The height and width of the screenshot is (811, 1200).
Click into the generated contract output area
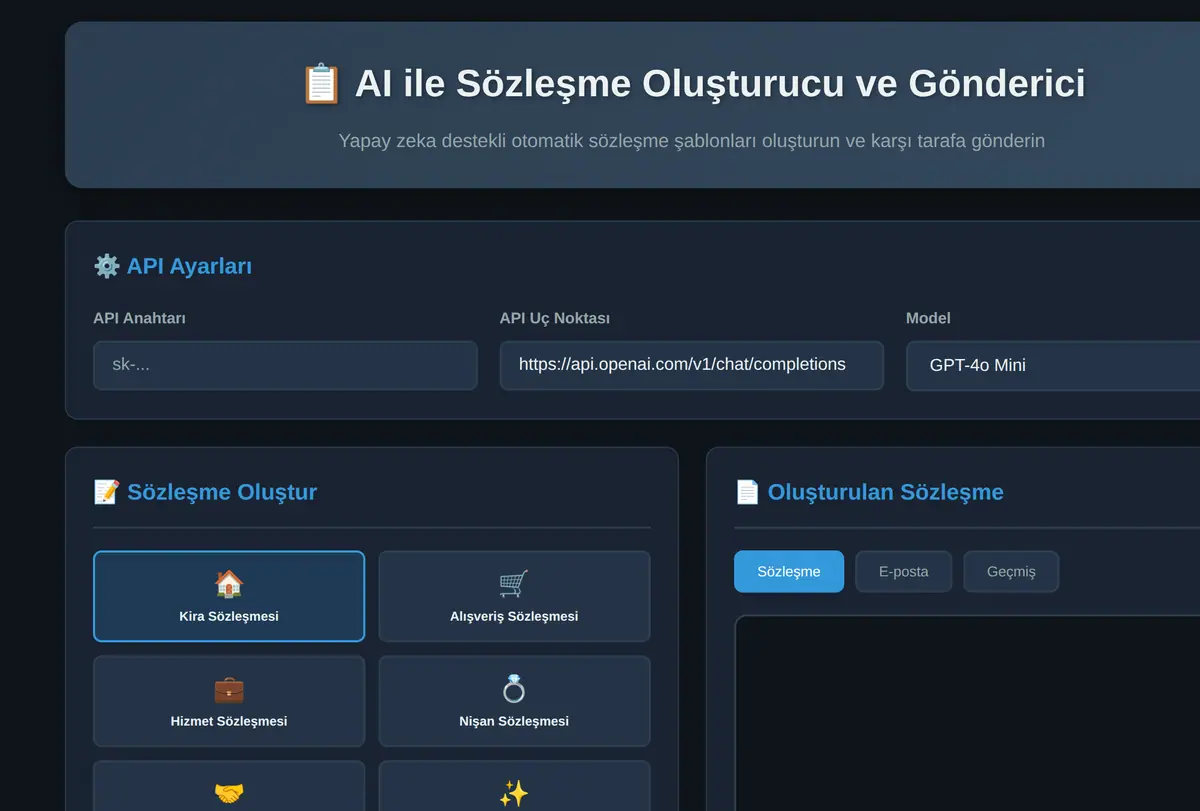967,713
